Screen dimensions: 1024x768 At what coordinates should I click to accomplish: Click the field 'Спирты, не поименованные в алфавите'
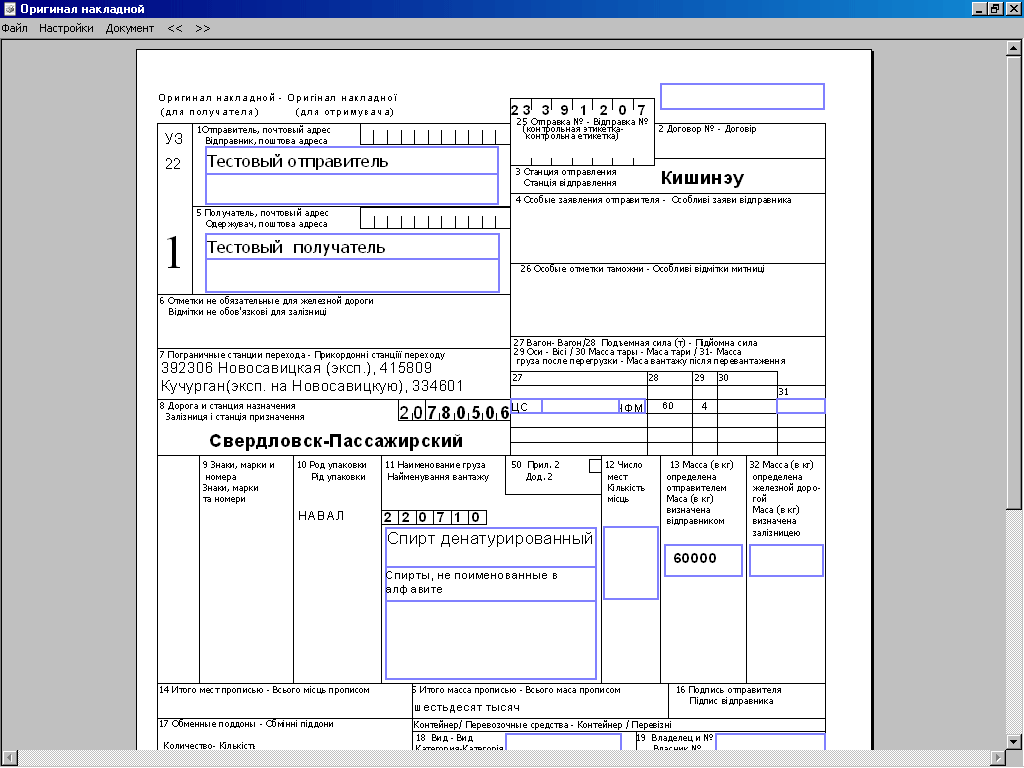pos(490,584)
